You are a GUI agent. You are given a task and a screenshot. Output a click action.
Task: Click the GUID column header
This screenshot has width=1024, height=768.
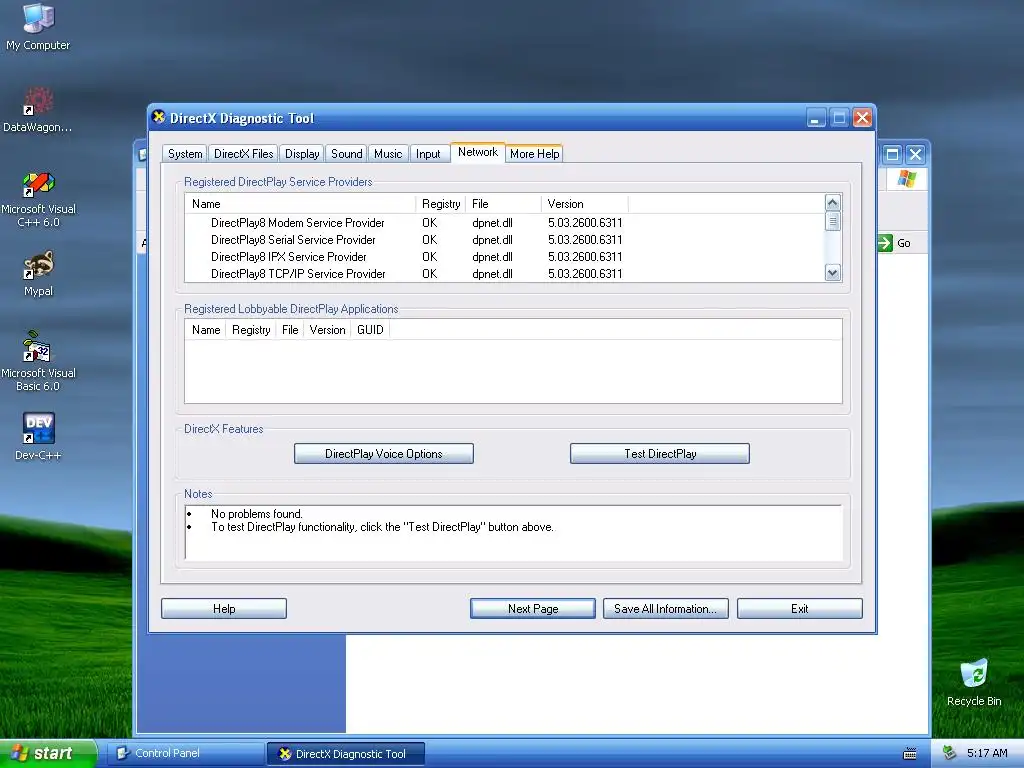point(370,330)
